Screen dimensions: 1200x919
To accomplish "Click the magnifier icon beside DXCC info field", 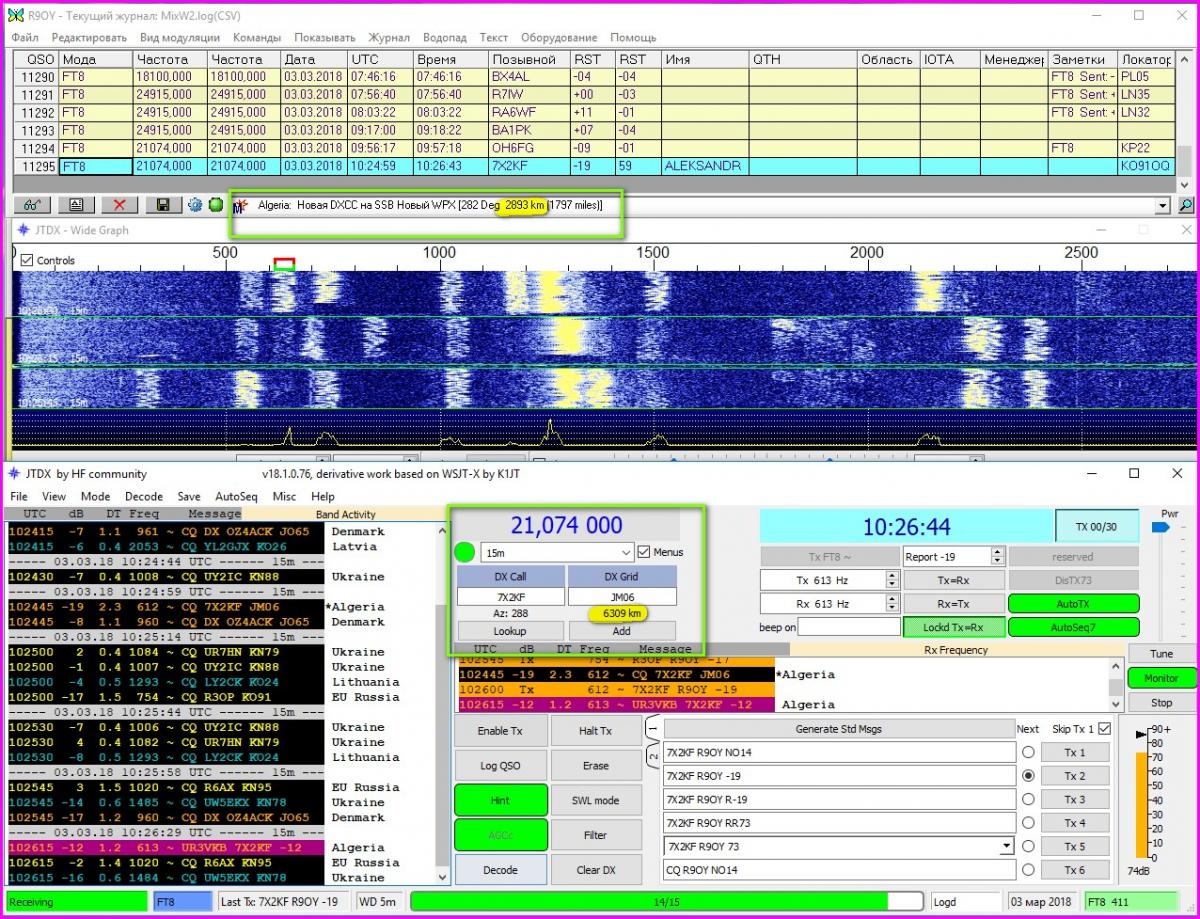I will [x=1186, y=205].
